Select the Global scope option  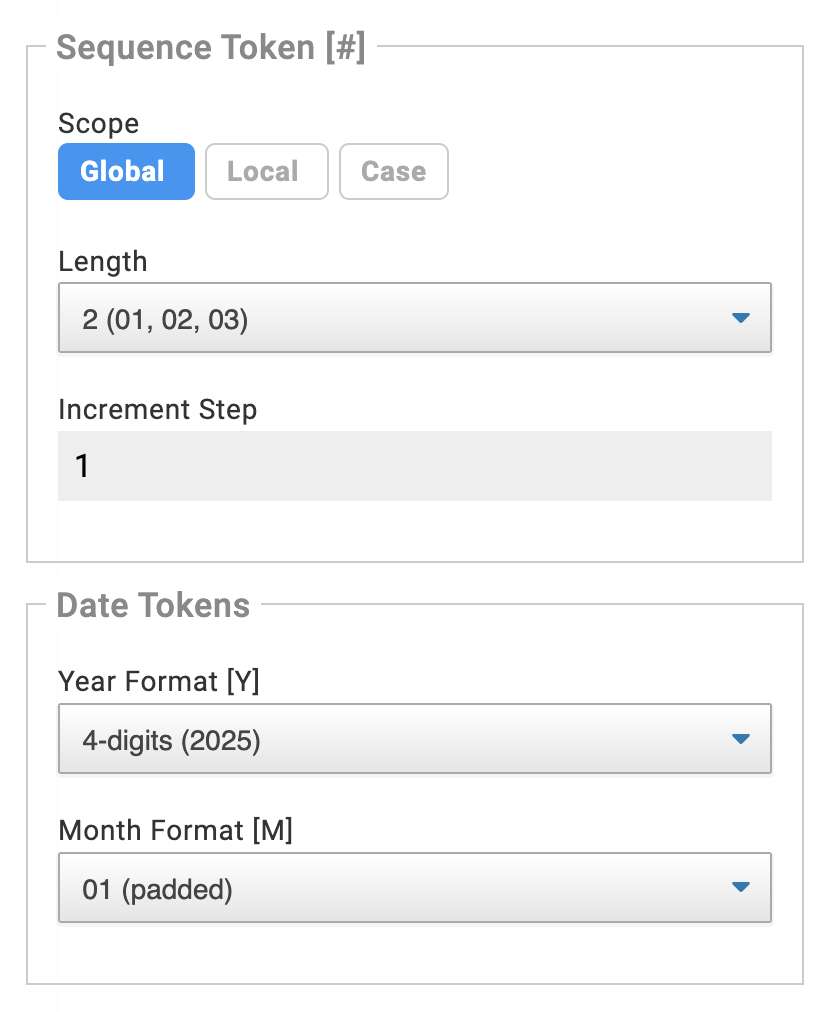coord(126,172)
